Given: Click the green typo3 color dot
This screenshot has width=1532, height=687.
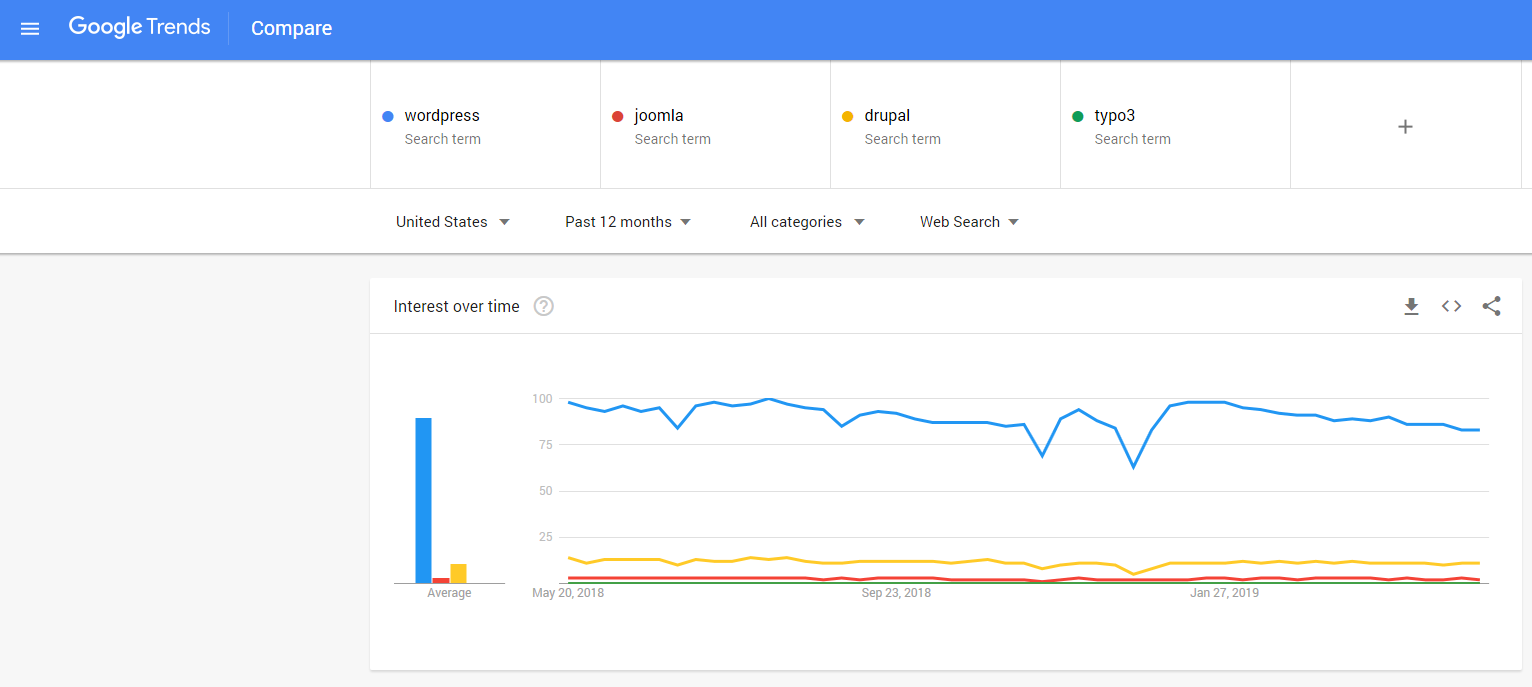Looking at the screenshot, I should click(1078, 117).
